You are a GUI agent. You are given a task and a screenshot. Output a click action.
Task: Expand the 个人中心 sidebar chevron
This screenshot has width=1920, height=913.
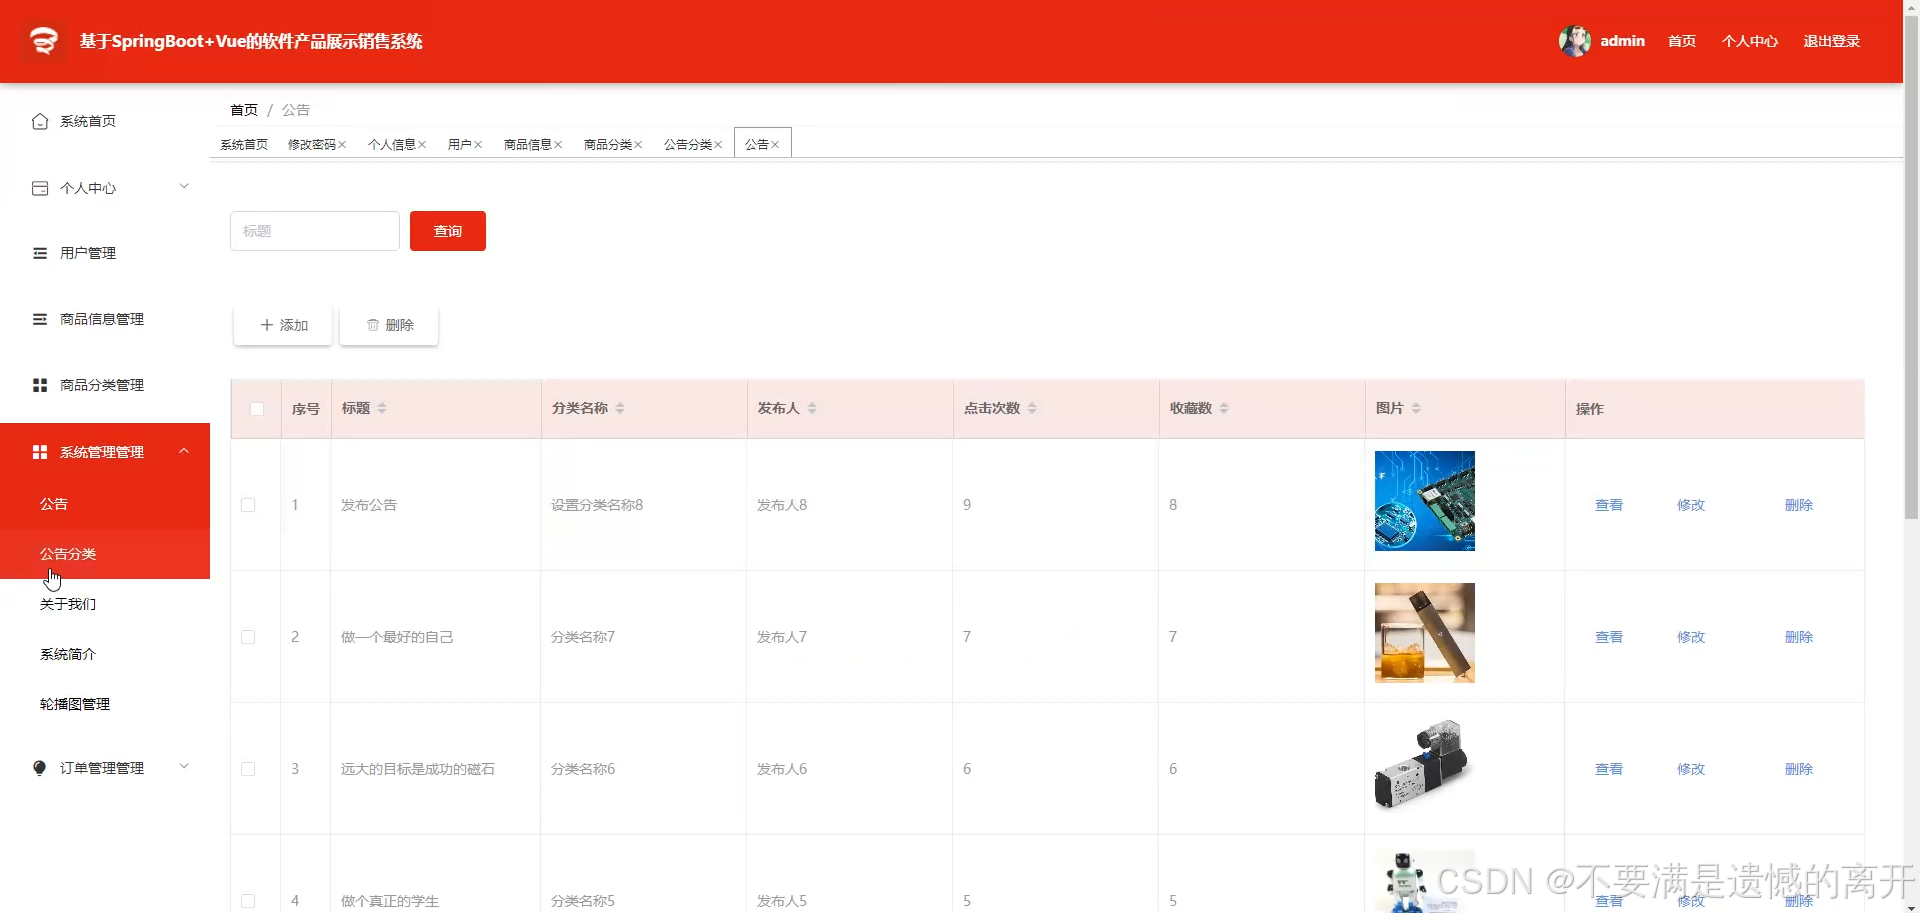[184, 187]
